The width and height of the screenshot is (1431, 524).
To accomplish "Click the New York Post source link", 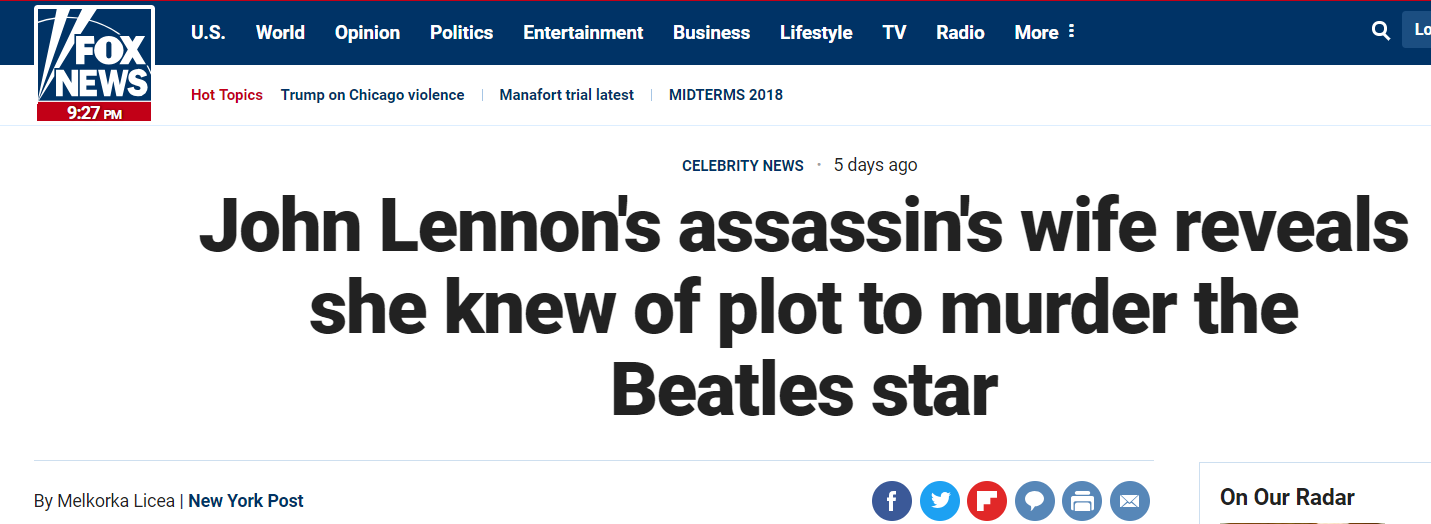I will click(x=246, y=501).
